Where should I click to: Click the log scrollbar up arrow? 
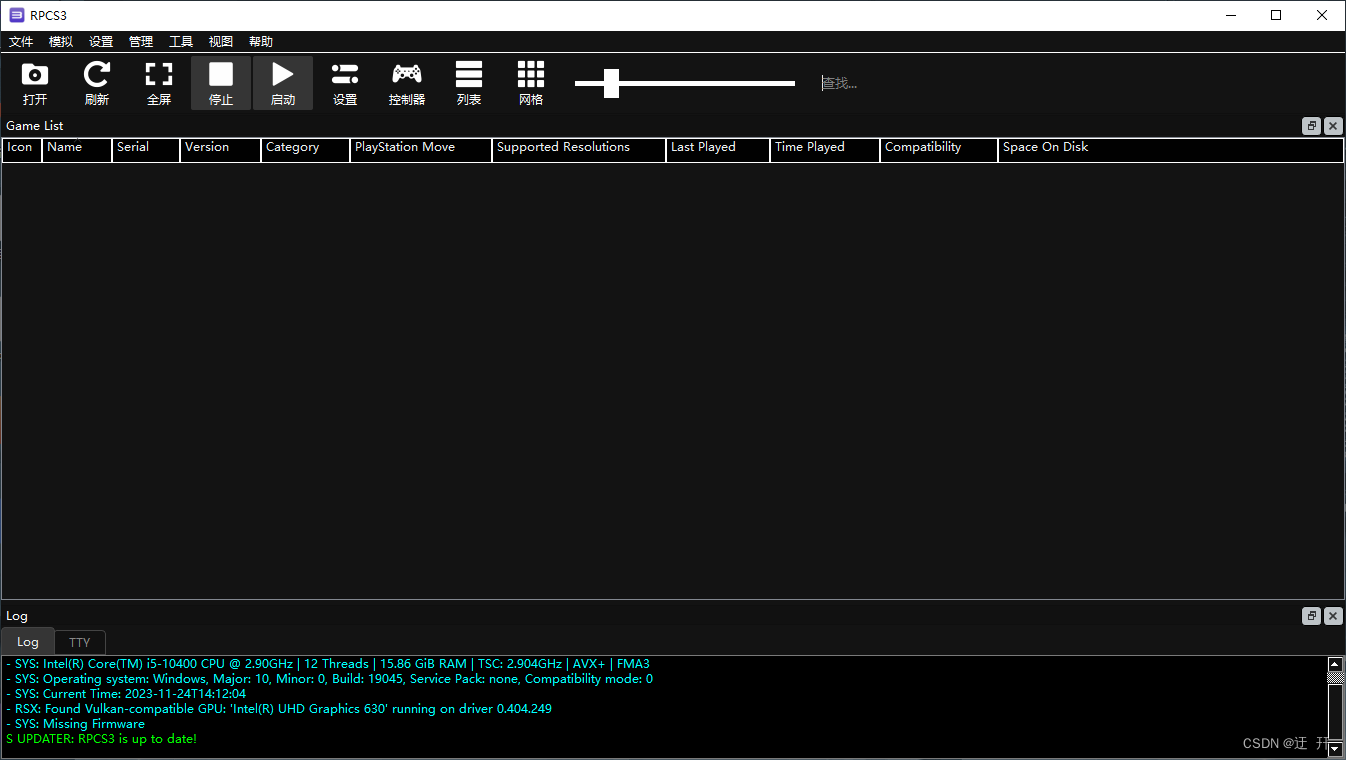(x=1335, y=664)
